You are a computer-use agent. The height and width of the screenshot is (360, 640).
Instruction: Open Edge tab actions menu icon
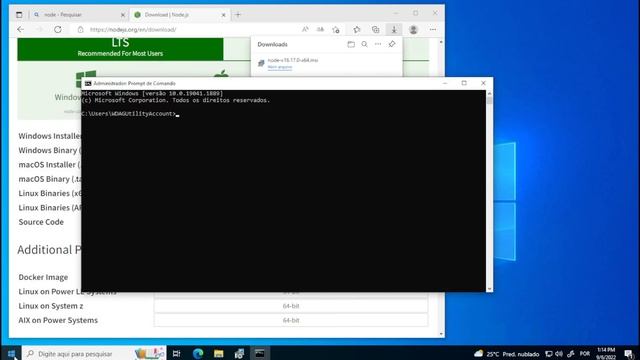point(19,15)
